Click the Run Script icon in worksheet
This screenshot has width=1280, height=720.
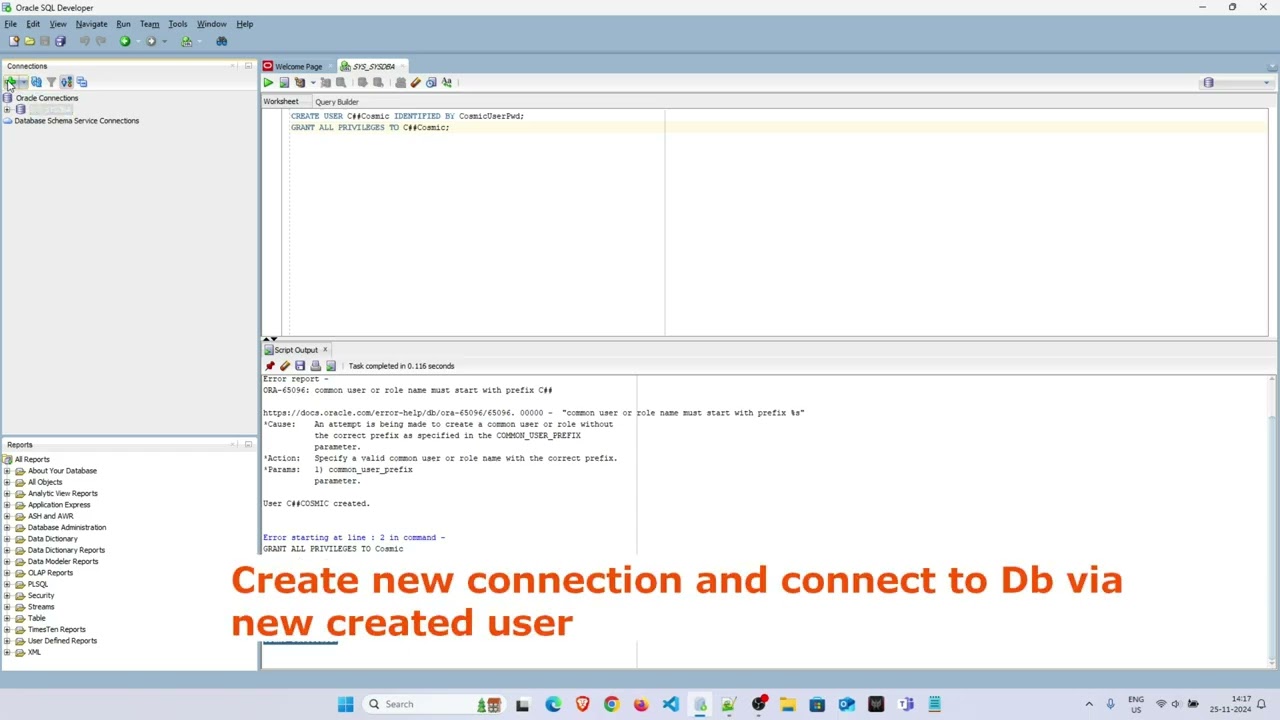(x=284, y=82)
